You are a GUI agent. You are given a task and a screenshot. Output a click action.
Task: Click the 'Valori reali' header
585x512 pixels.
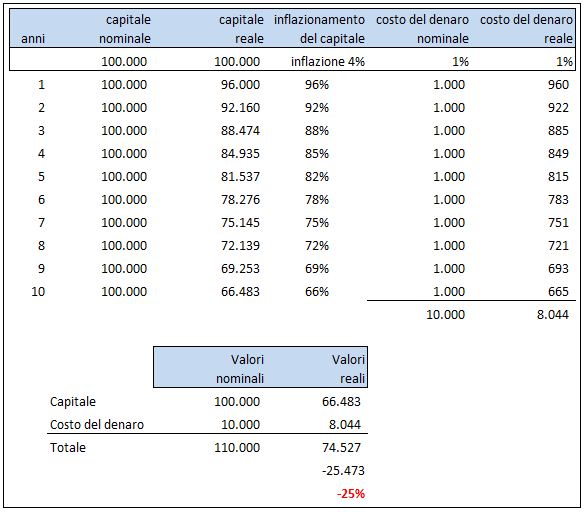(x=348, y=369)
